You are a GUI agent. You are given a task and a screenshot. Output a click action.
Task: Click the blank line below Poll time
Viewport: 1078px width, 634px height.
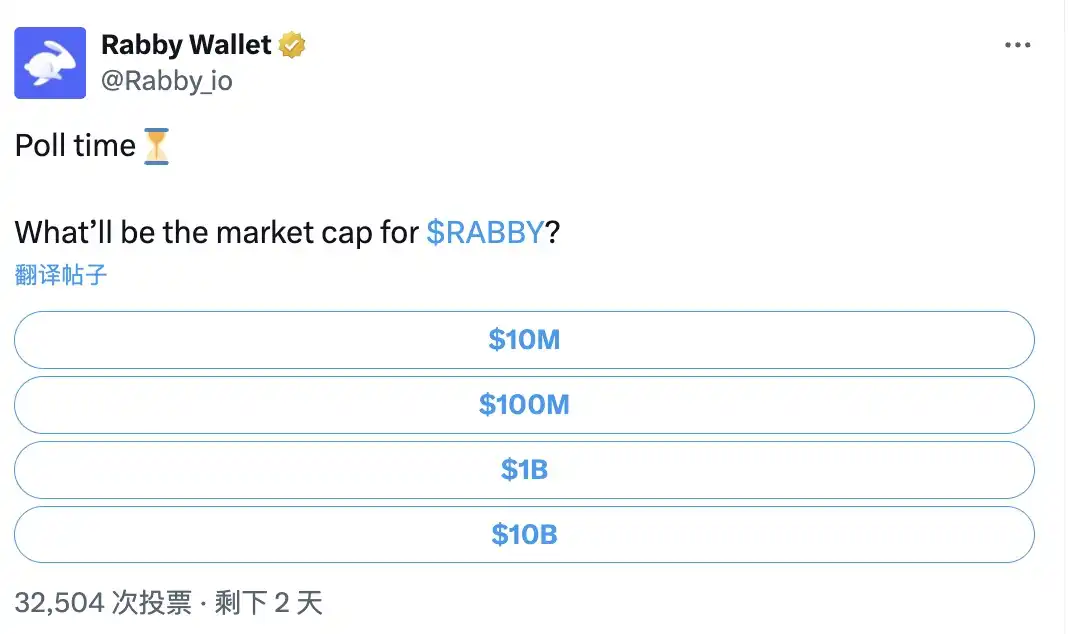(300, 189)
